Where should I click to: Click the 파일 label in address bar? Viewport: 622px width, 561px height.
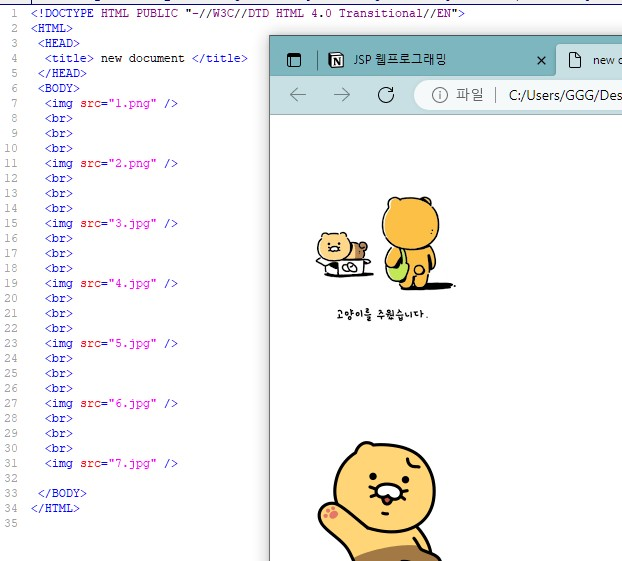469,95
